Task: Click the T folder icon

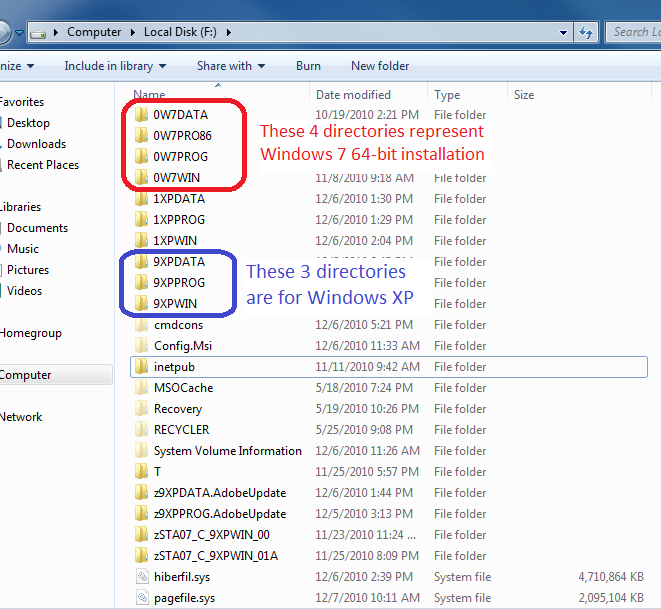Action: (141, 472)
